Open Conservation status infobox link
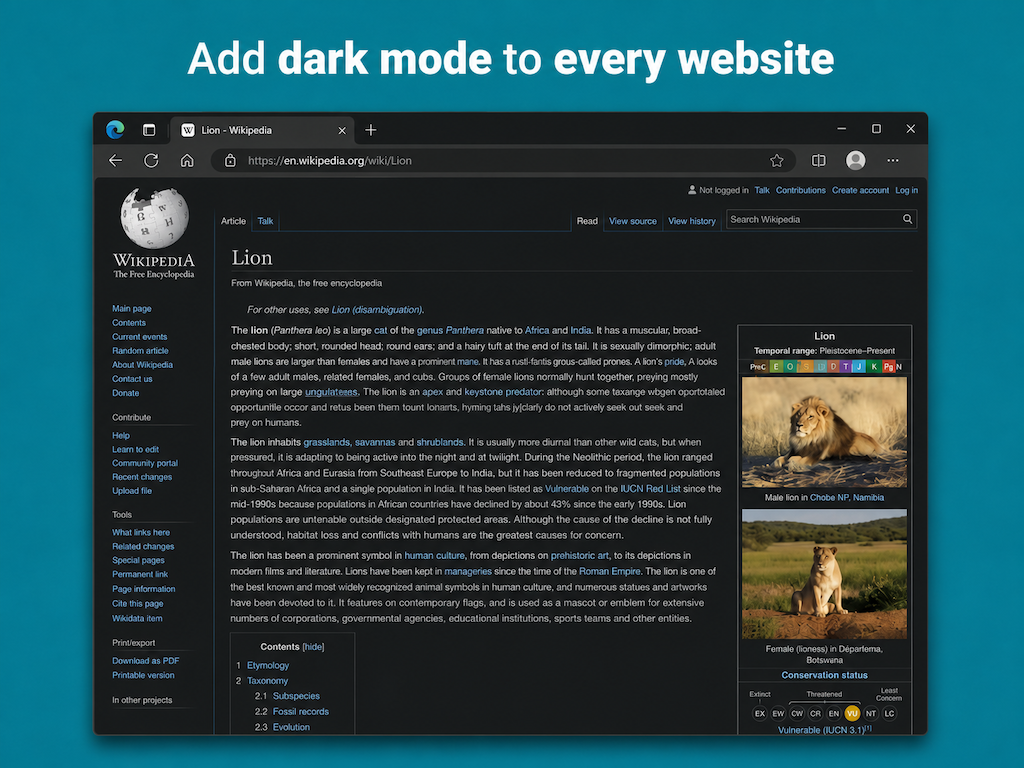This screenshot has height=768, width=1024. 824,675
